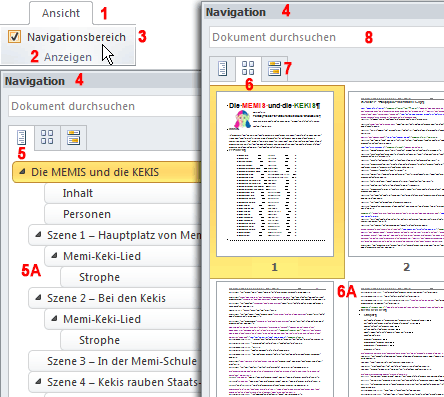Select search results icon in right Navigation pane
Viewport: 444px width, 397px height.
(x=274, y=68)
